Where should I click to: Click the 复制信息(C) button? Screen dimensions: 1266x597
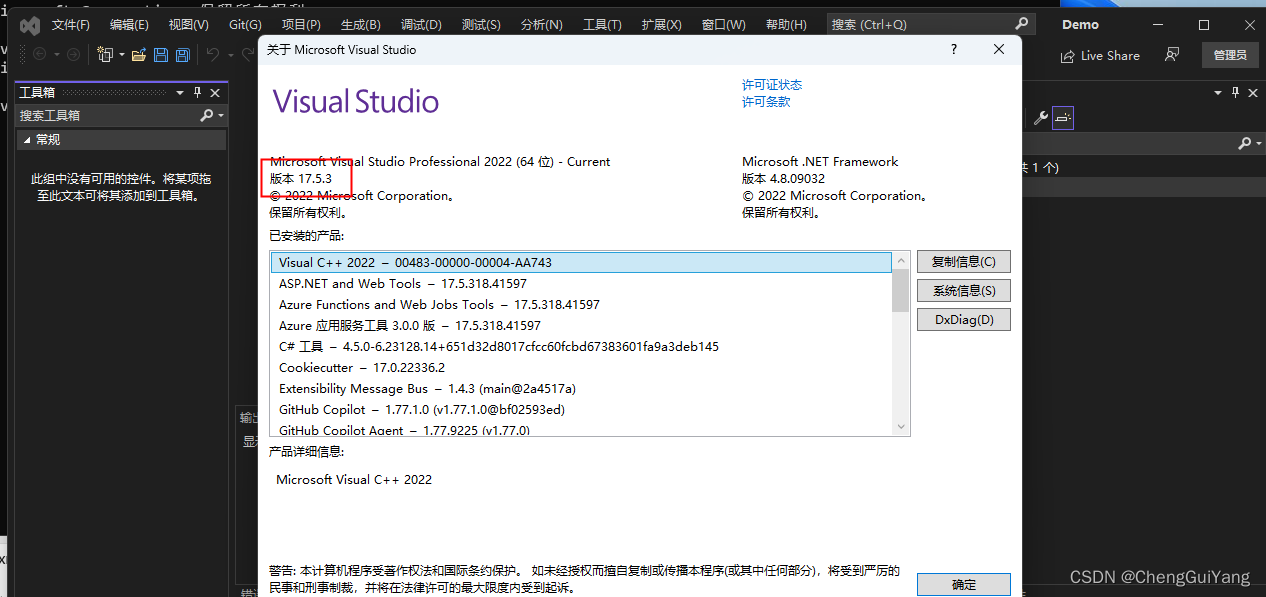pos(964,262)
